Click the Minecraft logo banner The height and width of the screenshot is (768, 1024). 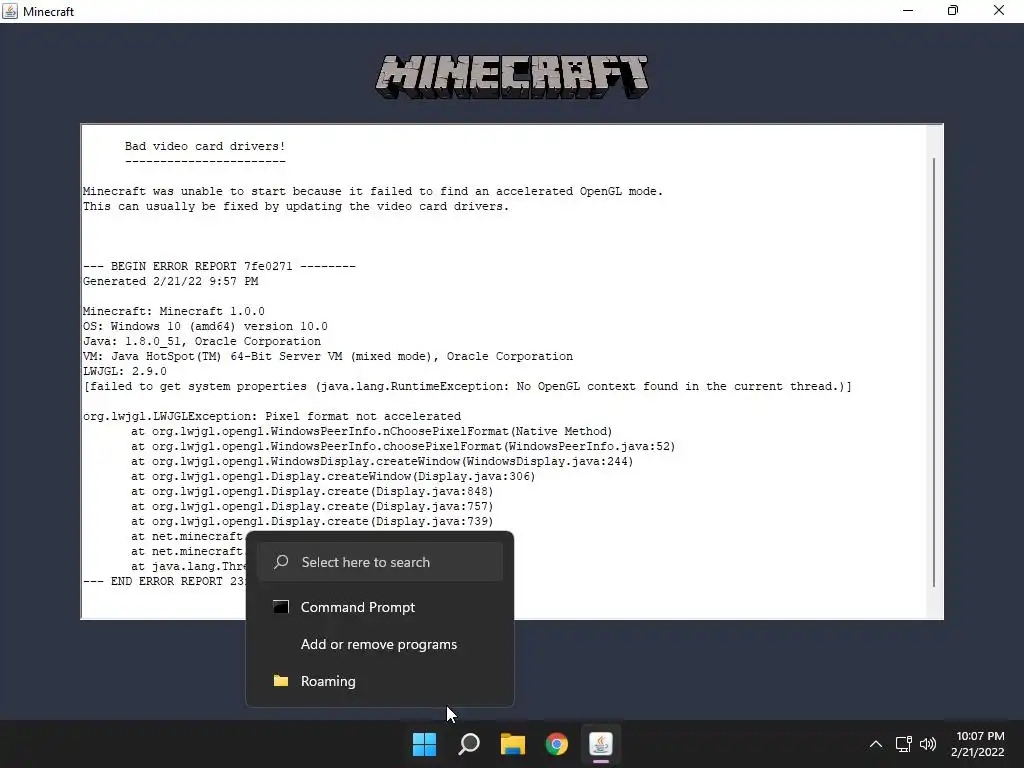point(512,77)
